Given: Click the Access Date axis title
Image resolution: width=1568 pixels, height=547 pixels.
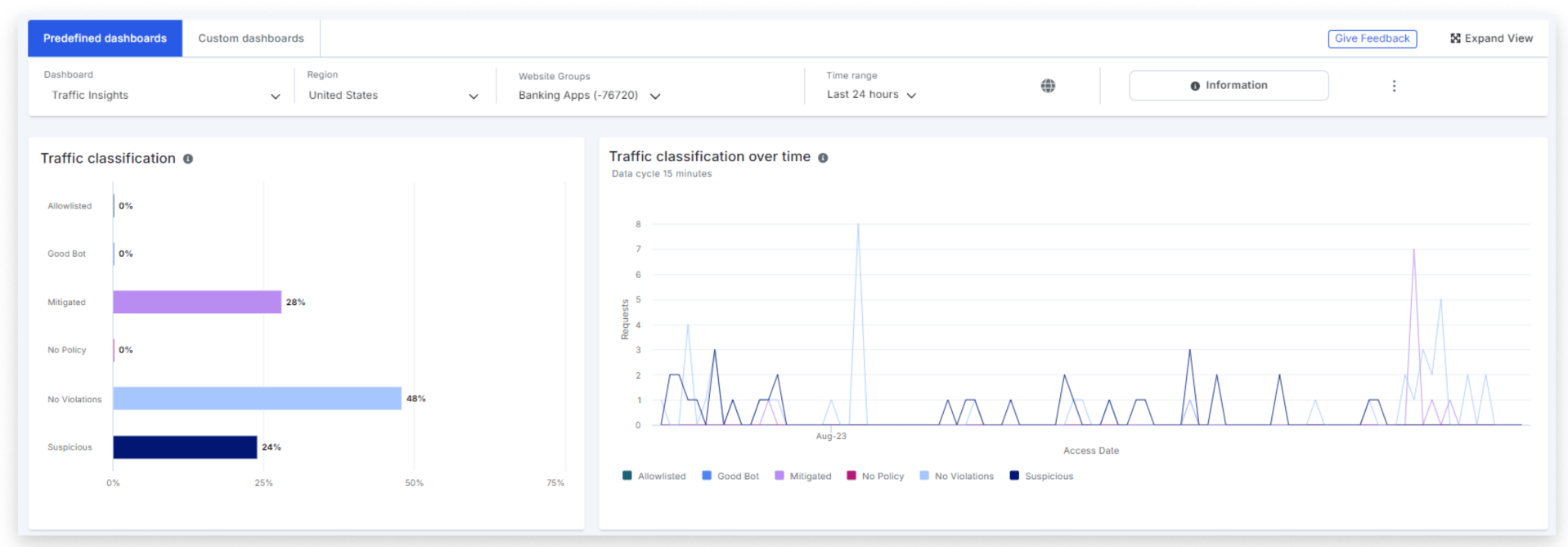Looking at the screenshot, I should click(1091, 451).
